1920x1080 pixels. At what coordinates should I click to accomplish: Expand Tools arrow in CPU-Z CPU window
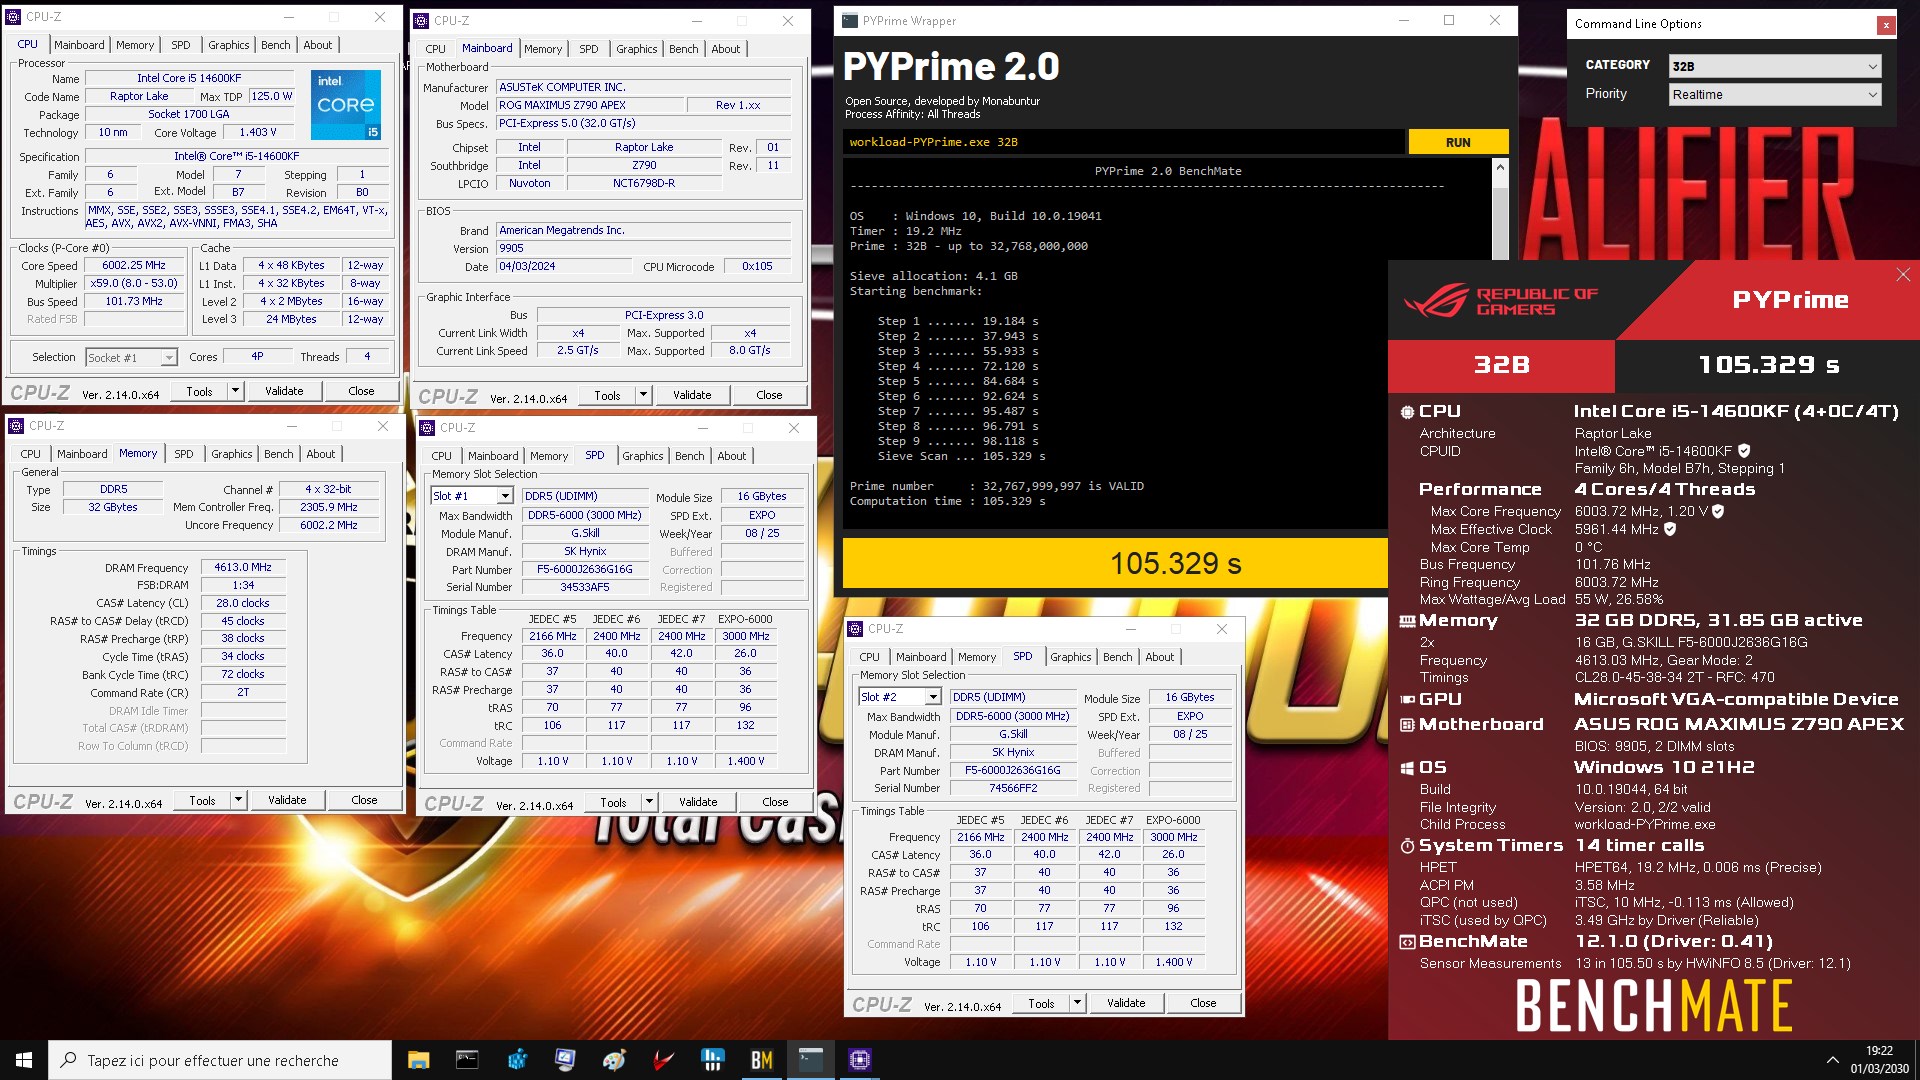click(236, 391)
